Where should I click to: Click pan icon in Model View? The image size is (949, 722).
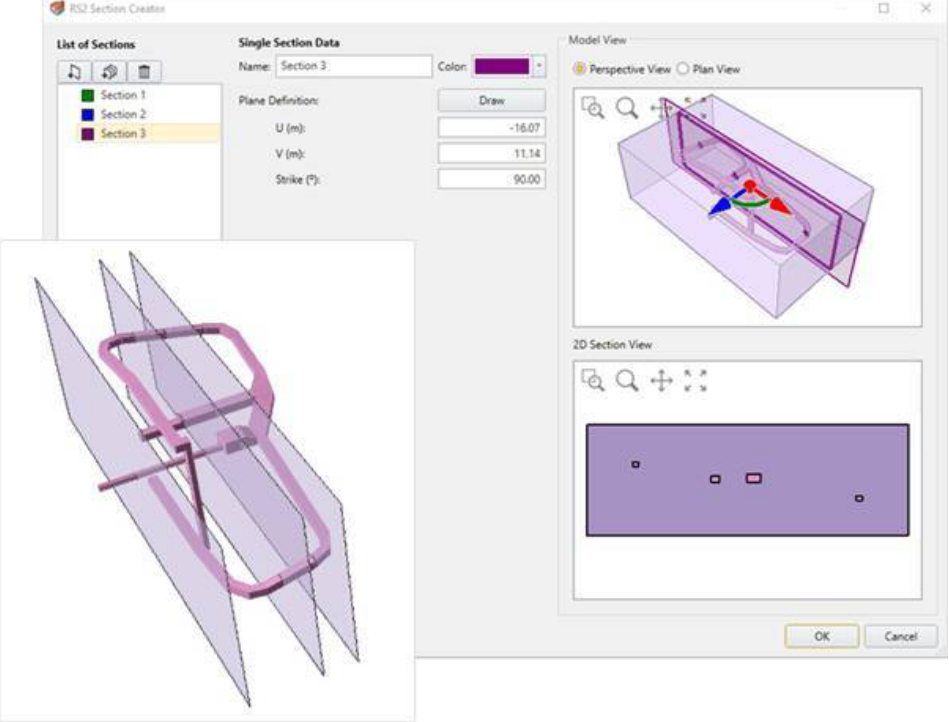(x=661, y=108)
